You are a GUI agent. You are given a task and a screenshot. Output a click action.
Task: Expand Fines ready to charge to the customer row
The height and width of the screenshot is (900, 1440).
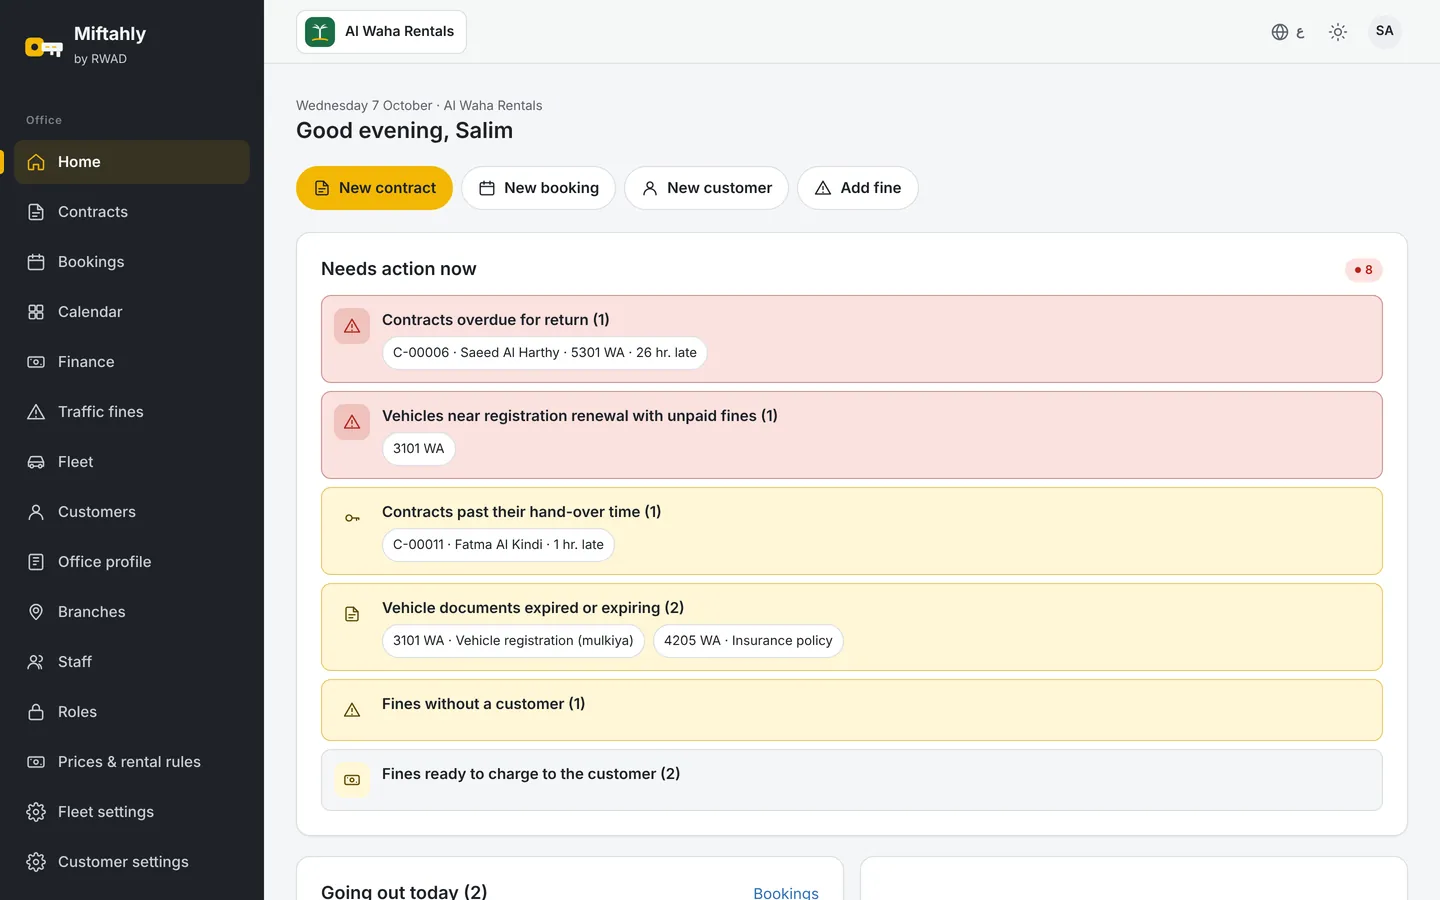click(852, 780)
